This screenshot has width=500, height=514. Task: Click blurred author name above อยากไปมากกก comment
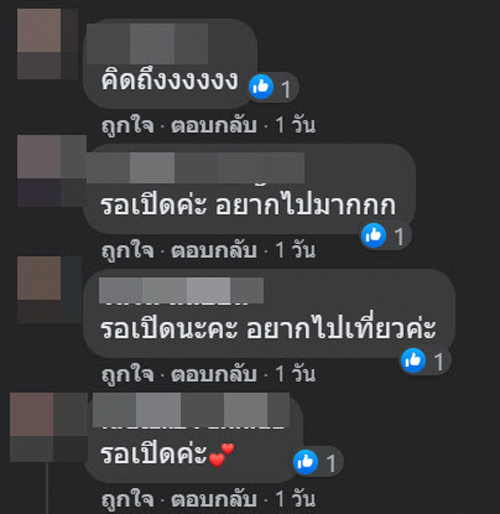coord(196,168)
